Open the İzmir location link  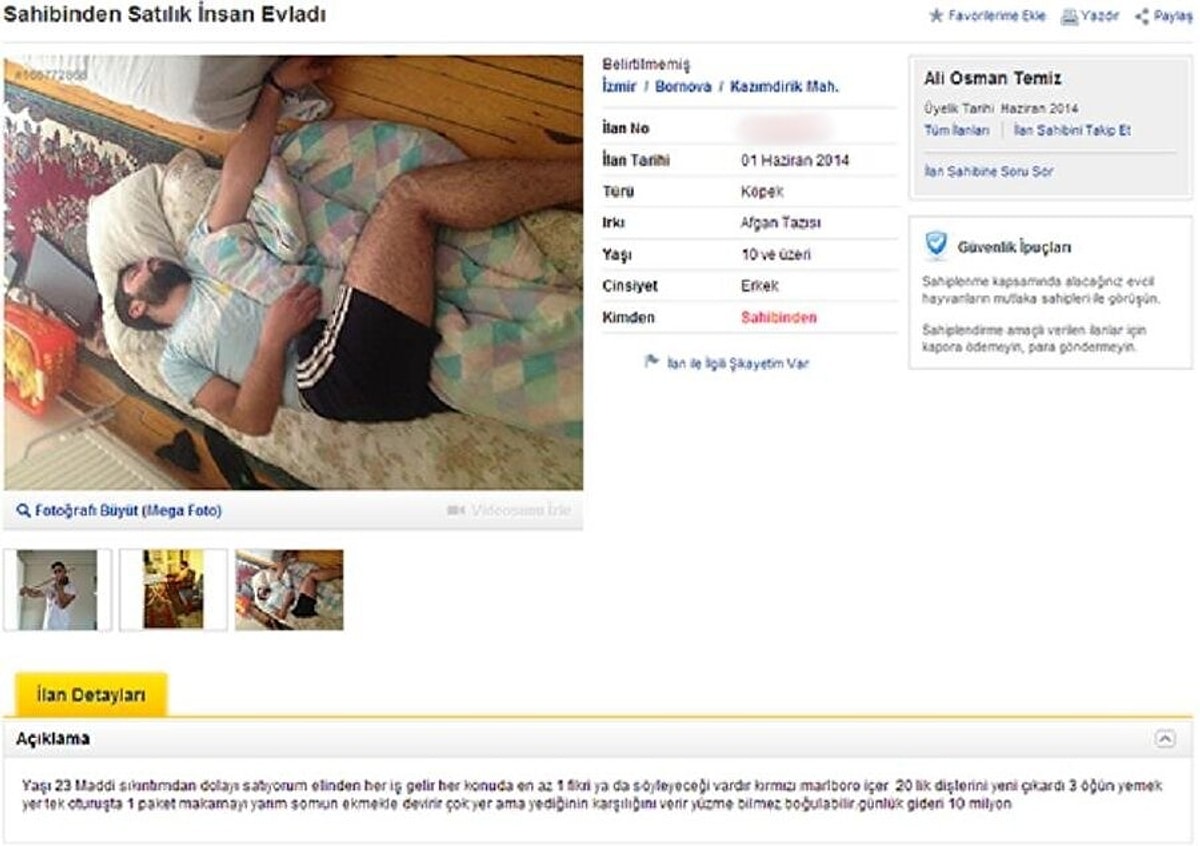pyautogui.click(x=619, y=87)
